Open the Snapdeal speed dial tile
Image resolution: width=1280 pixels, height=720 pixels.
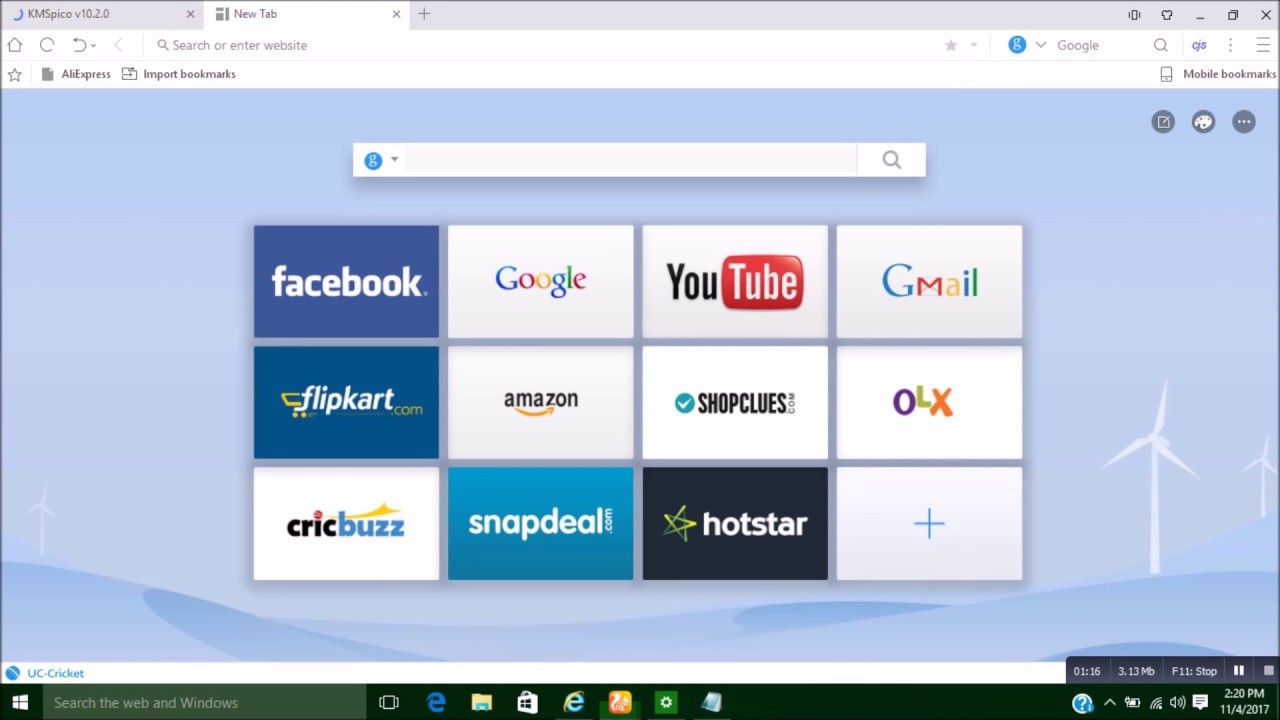541,523
